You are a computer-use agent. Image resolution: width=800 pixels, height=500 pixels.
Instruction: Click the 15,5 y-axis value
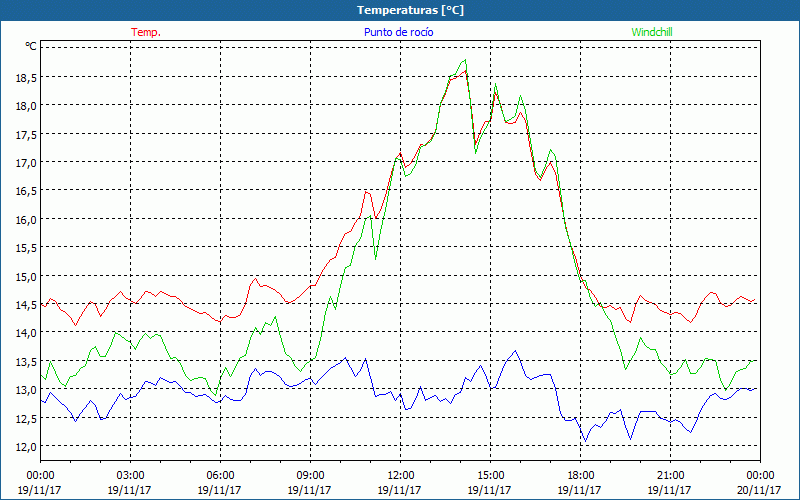(25, 248)
